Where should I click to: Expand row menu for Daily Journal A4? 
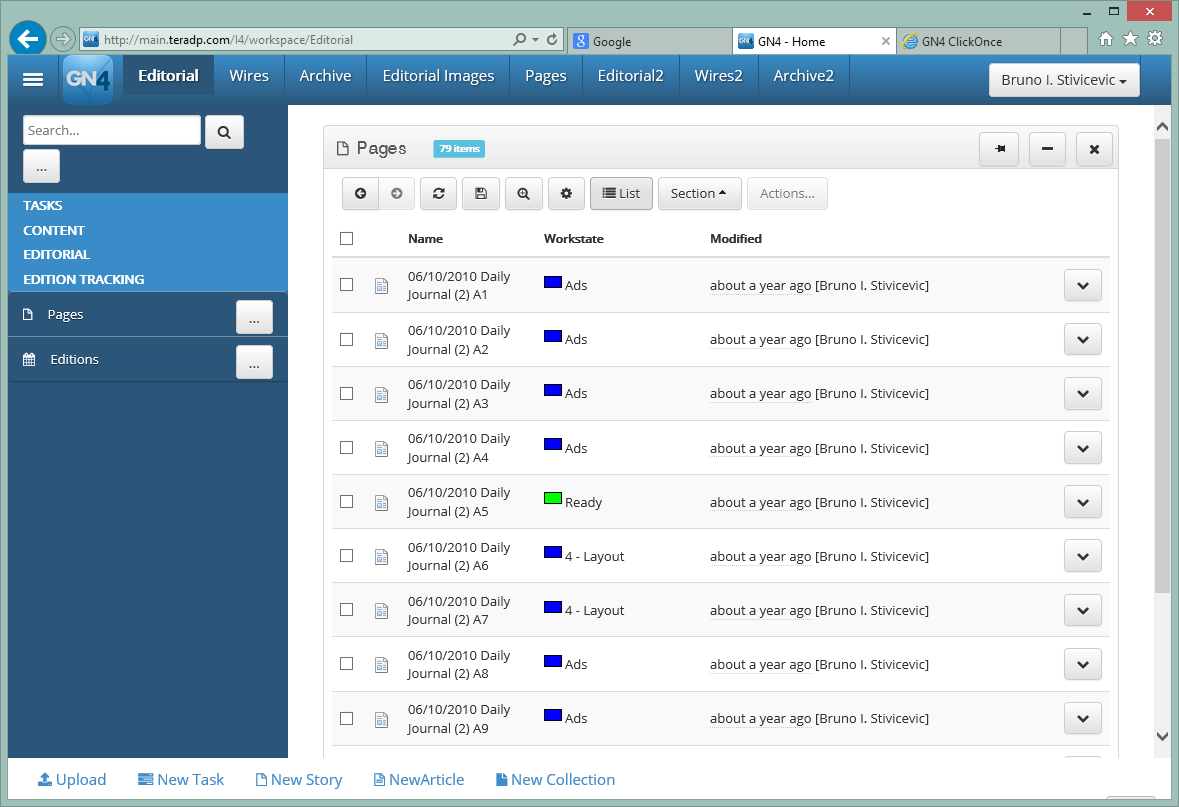click(1083, 448)
